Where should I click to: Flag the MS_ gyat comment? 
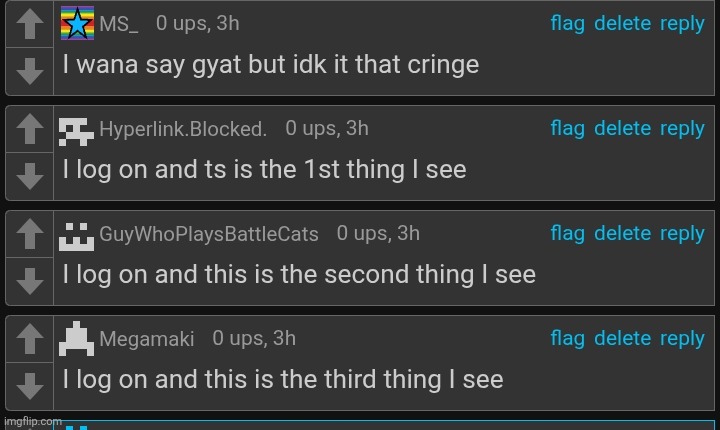567,24
